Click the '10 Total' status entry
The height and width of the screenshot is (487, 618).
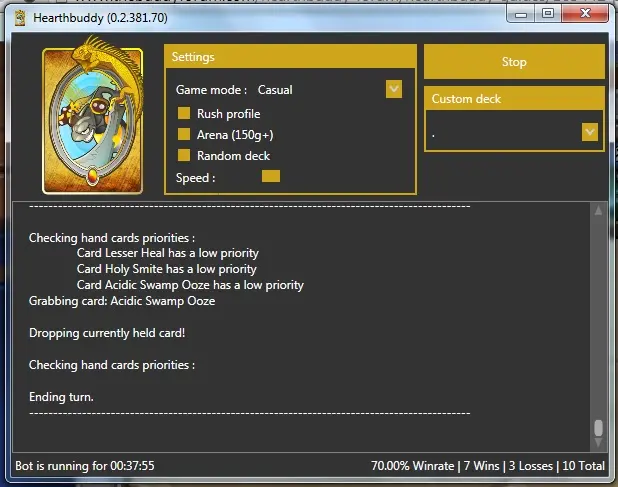pyautogui.click(x=583, y=466)
